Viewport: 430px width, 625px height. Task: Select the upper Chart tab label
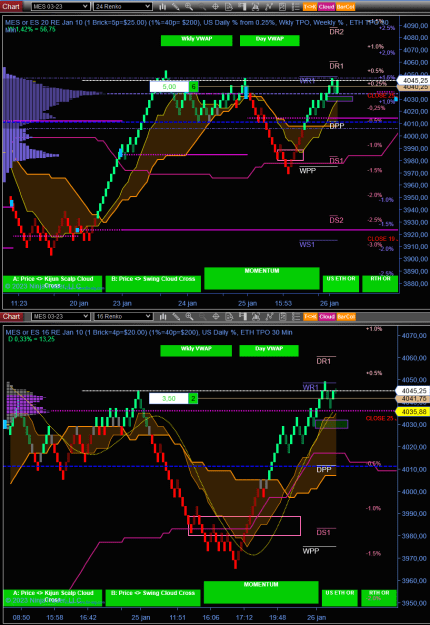[11, 6]
